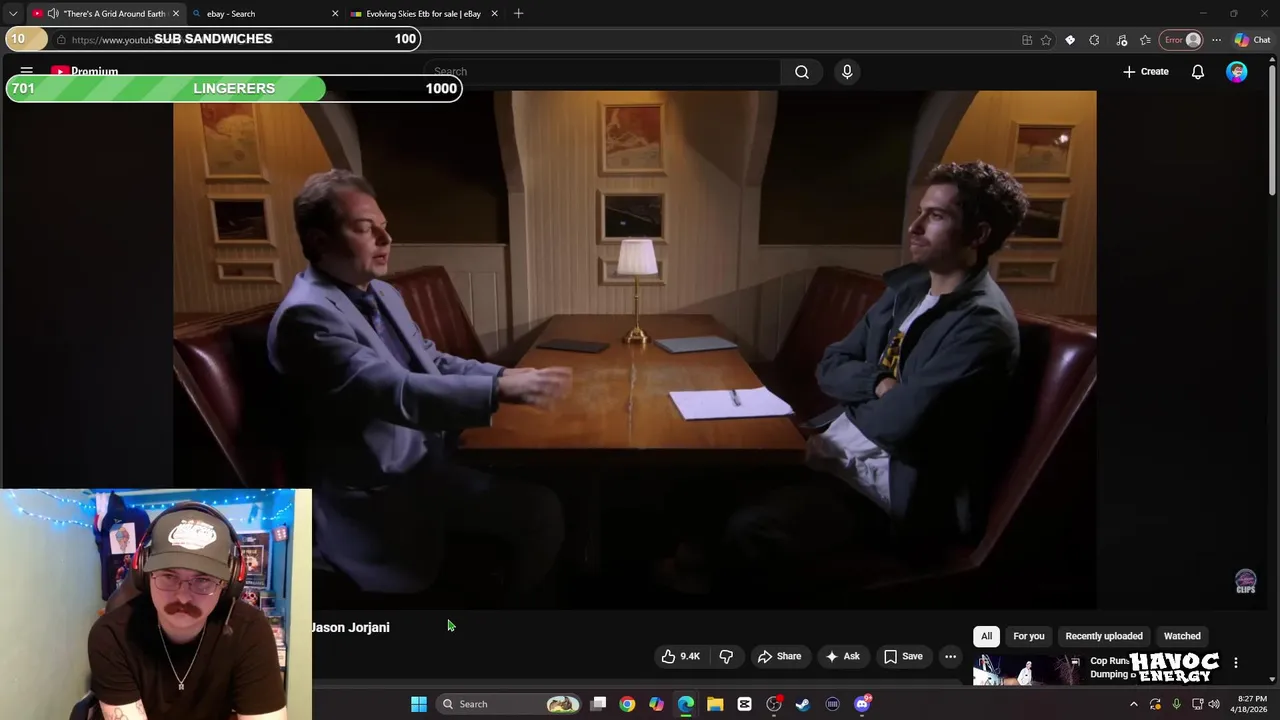Click the Error profile button in toolbar
This screenshot has width=1280, height=720.
tap(1181, 40)
